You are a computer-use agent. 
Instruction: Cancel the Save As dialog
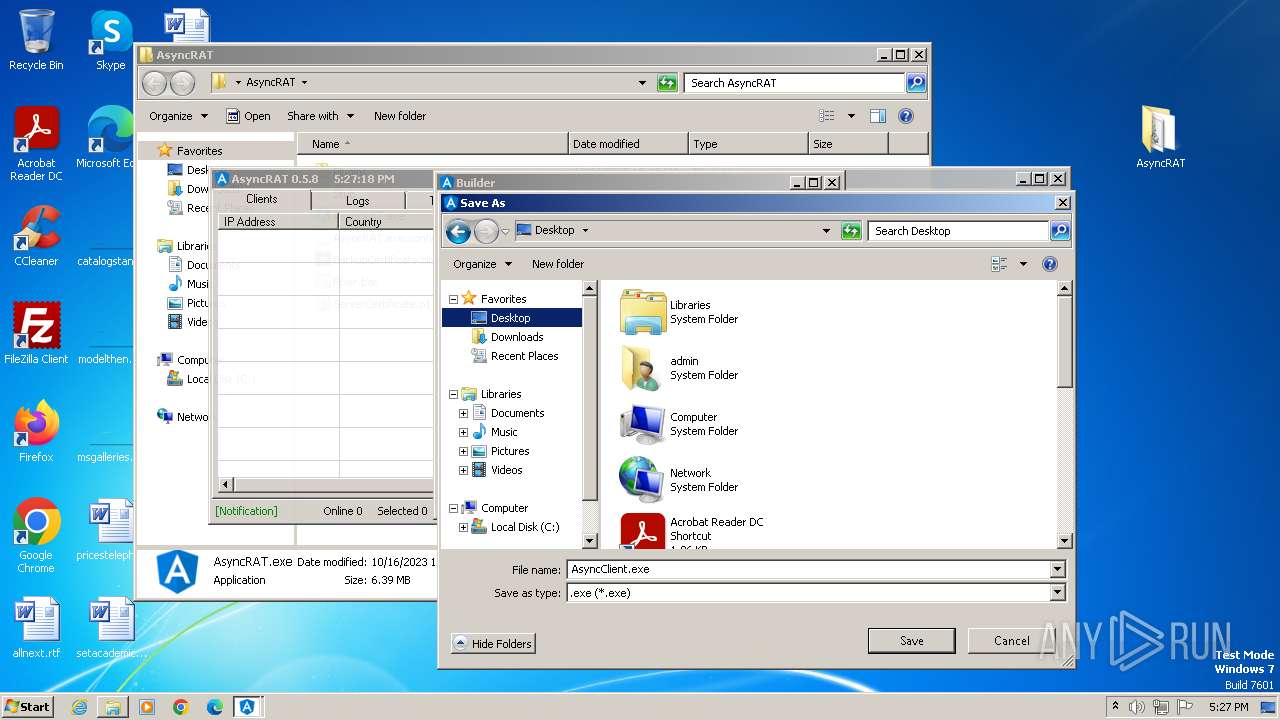[1011, 641]
